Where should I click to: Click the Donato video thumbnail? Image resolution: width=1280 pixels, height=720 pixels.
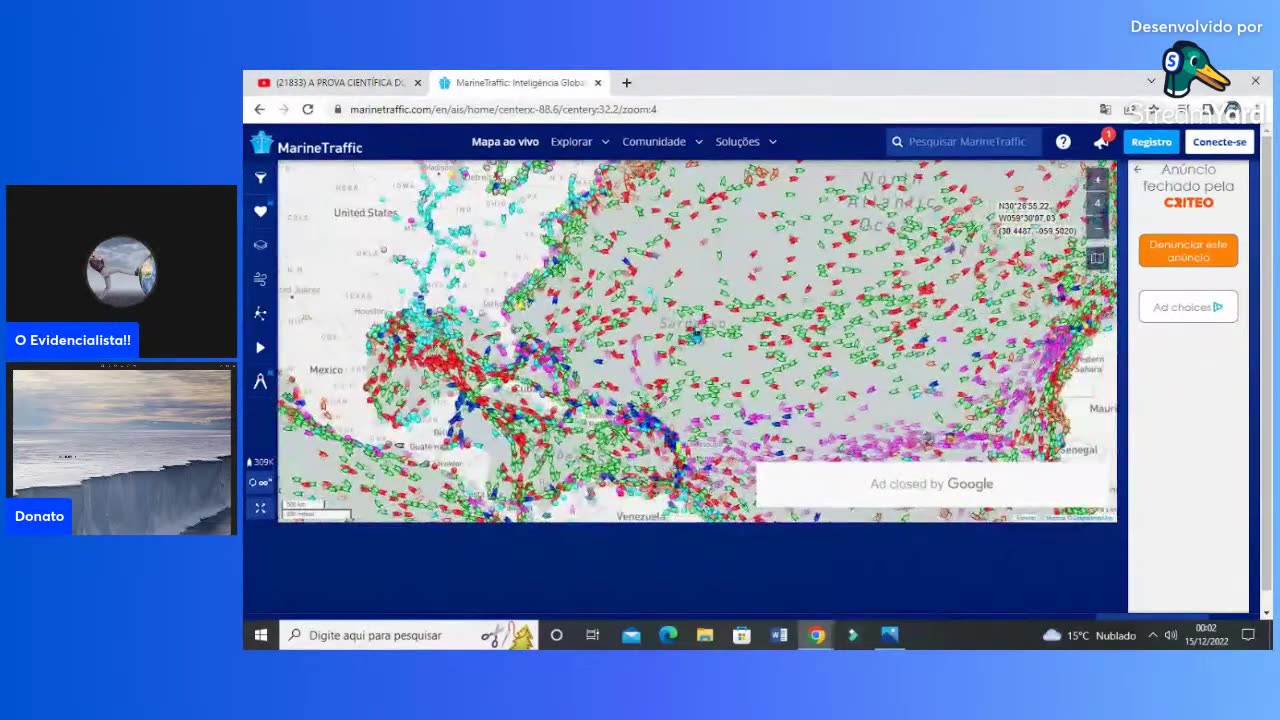pyautogui.click(x=122, y=449)
